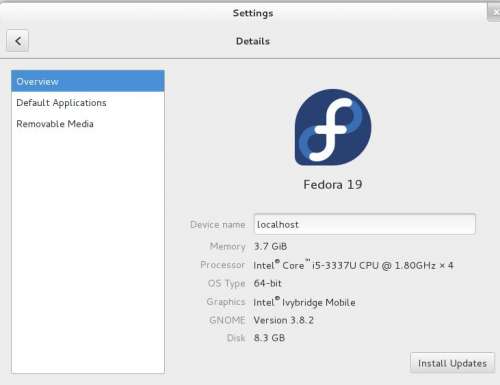Open Default Applications section
Image resolution: width=500 pixels, height=385 pixels.
click(x=88, y=103)
